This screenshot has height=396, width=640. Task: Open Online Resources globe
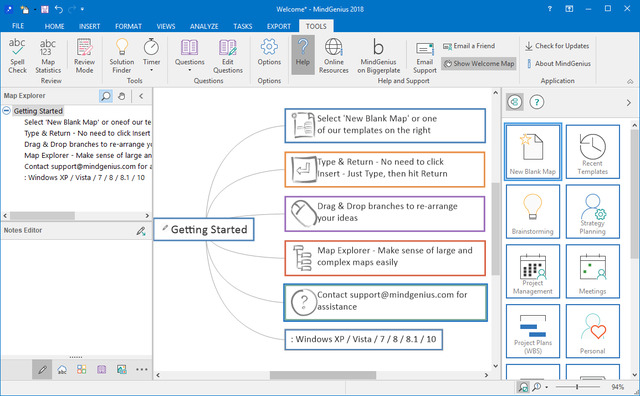click(x=333, y=56)
